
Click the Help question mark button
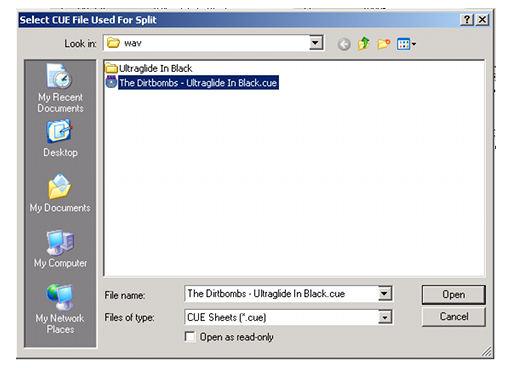point(467,20)
